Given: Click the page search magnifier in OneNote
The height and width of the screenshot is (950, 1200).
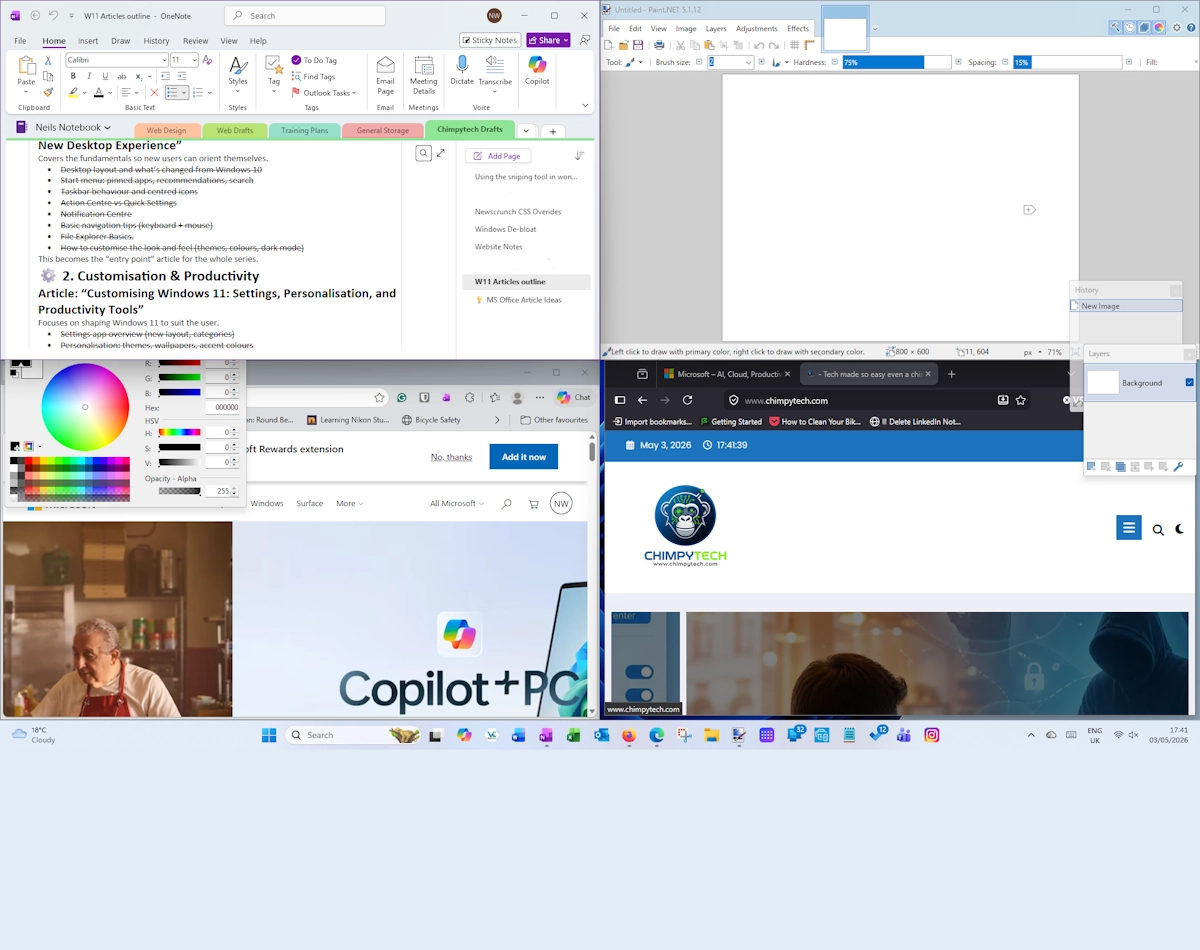Looking at the screenshot, I should point(424,153).
